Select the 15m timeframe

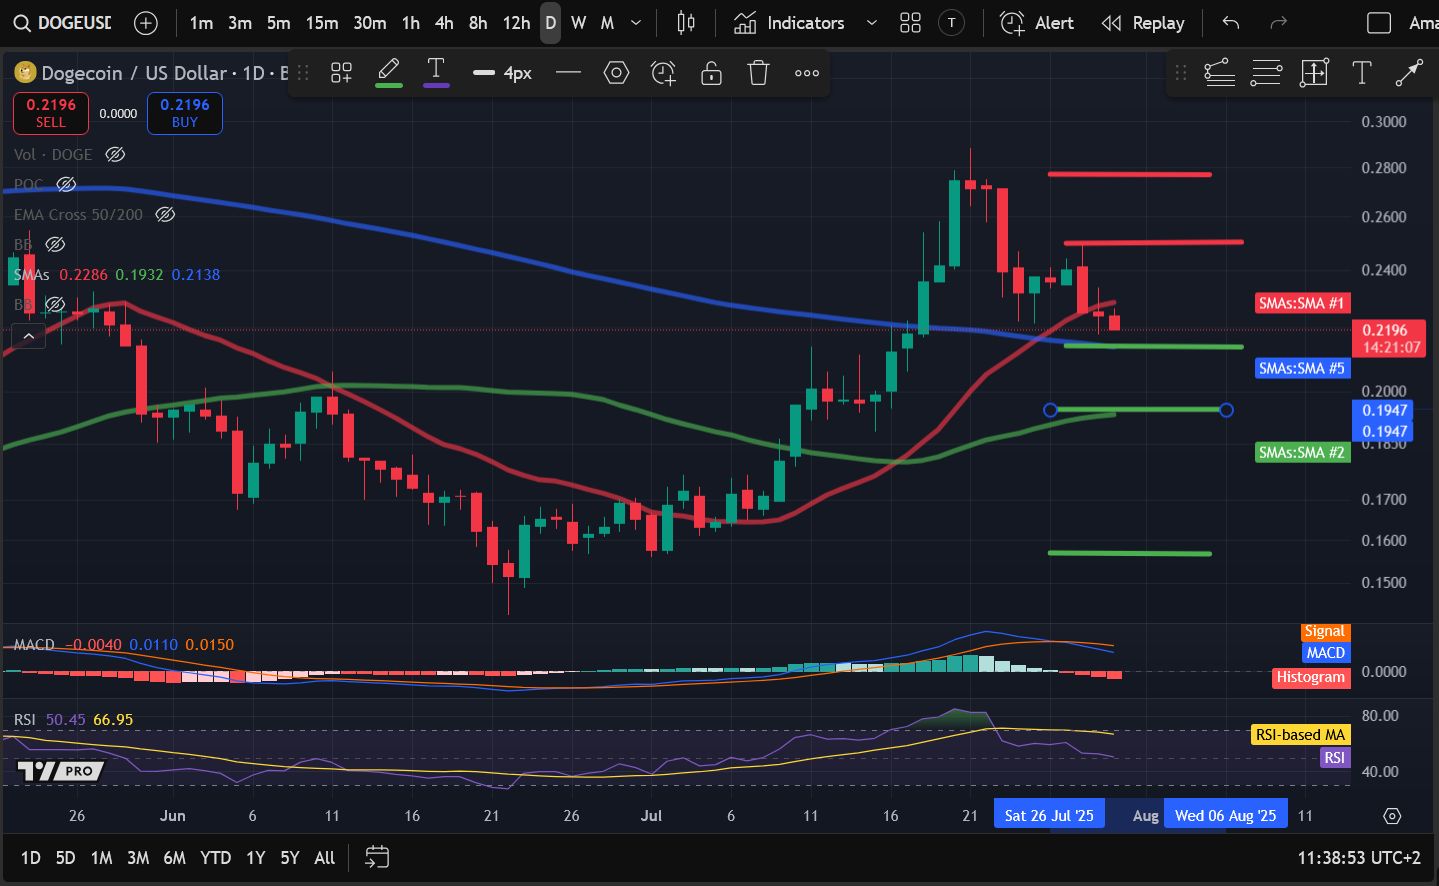322,23
